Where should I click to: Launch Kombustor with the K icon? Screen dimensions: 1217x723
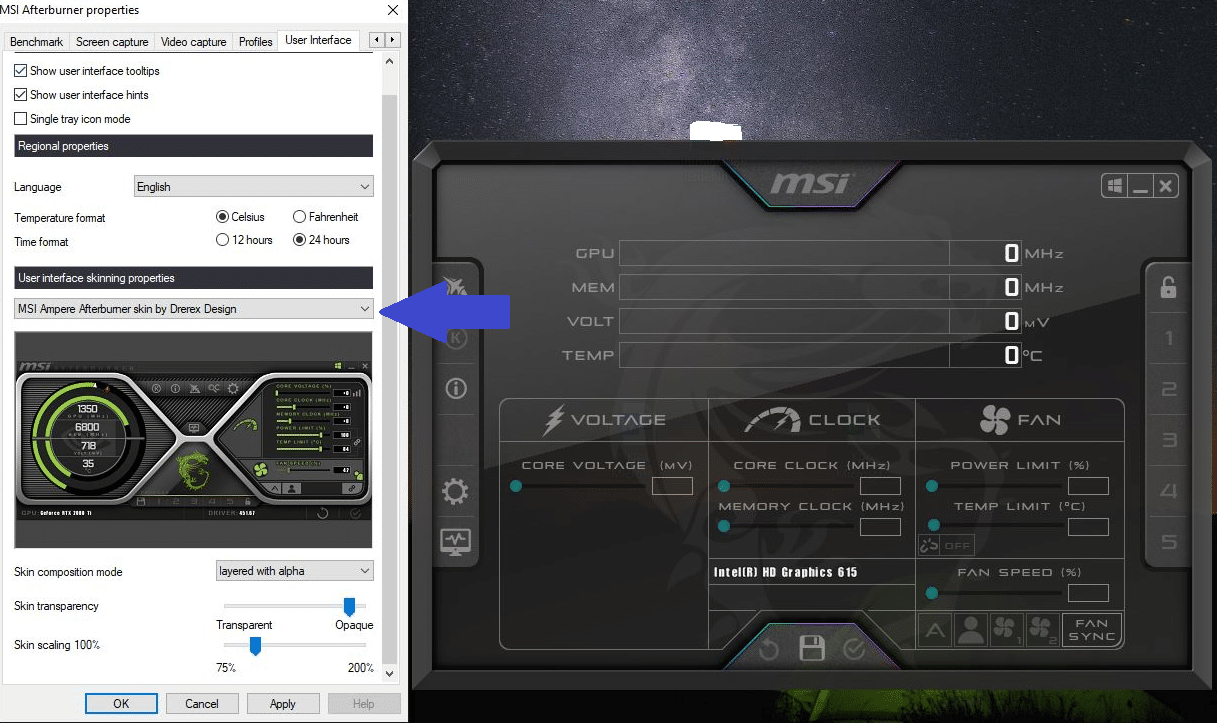[x=456, y=337]
